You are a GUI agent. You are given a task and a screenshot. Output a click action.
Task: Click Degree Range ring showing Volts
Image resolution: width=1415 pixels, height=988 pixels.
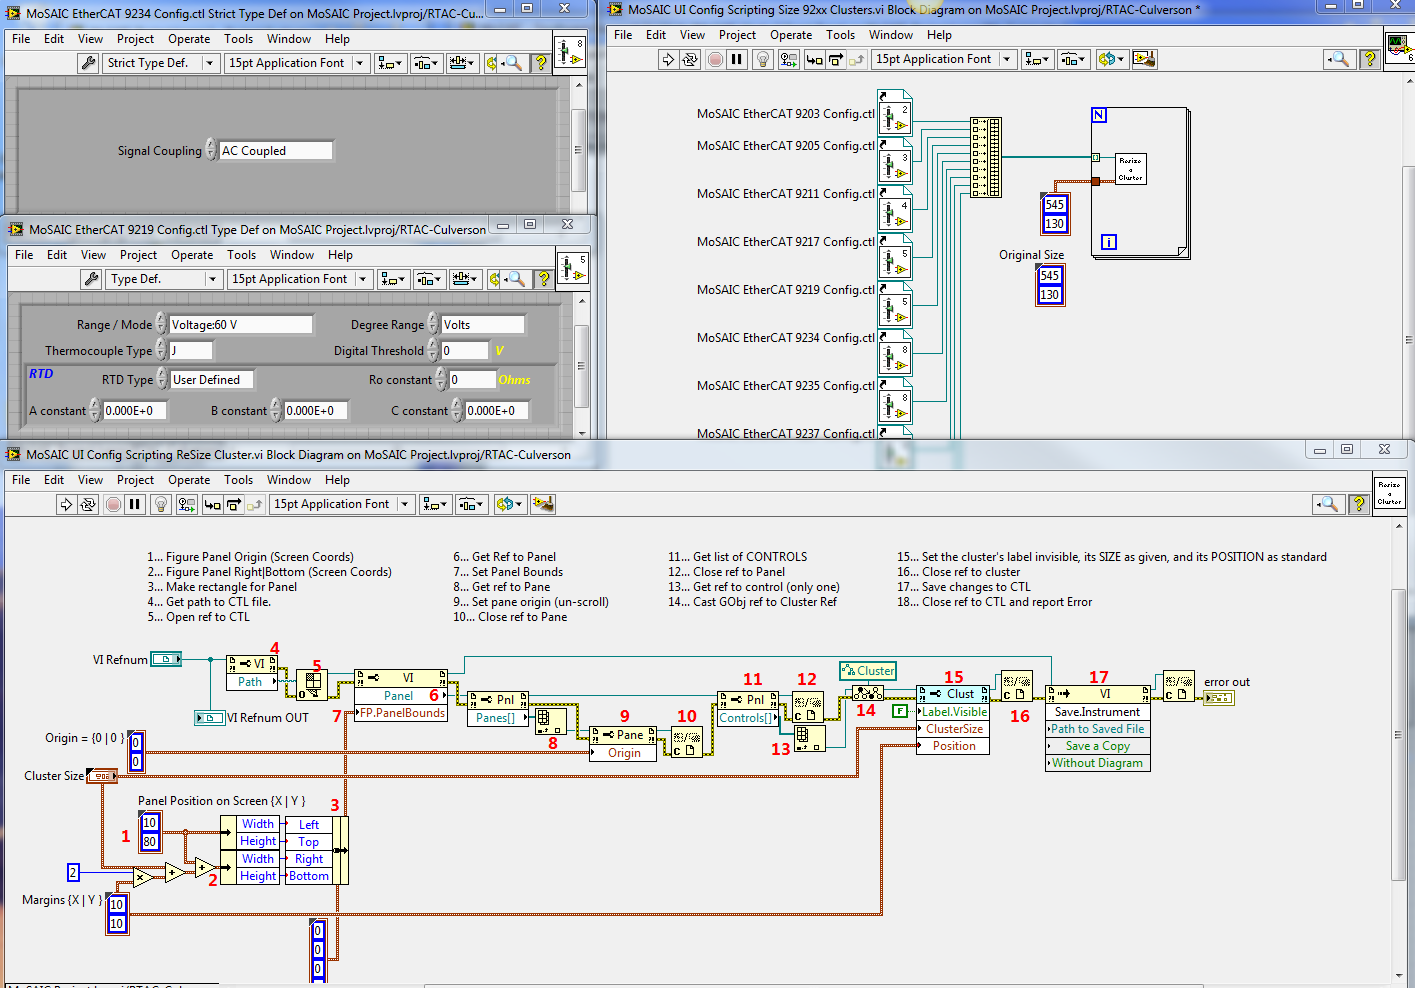tap(482, 324)
